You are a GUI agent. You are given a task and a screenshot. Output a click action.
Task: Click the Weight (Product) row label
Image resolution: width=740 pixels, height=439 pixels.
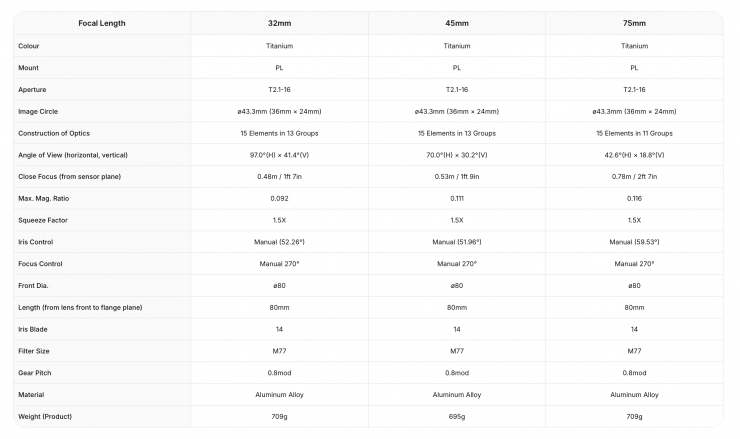pos(45,416)
